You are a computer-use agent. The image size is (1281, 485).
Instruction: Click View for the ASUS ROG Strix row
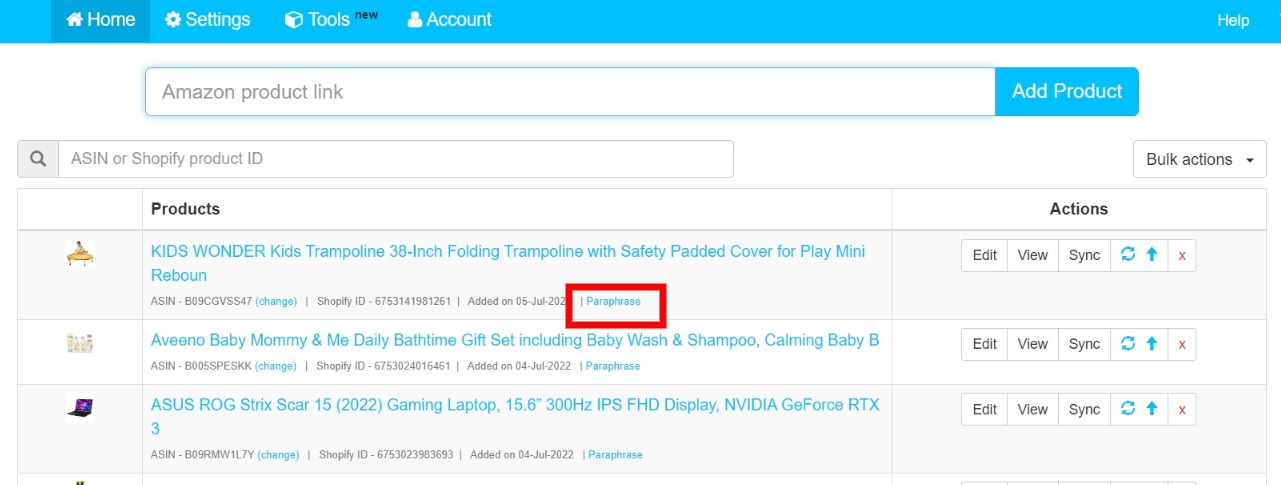(1032, 409)
